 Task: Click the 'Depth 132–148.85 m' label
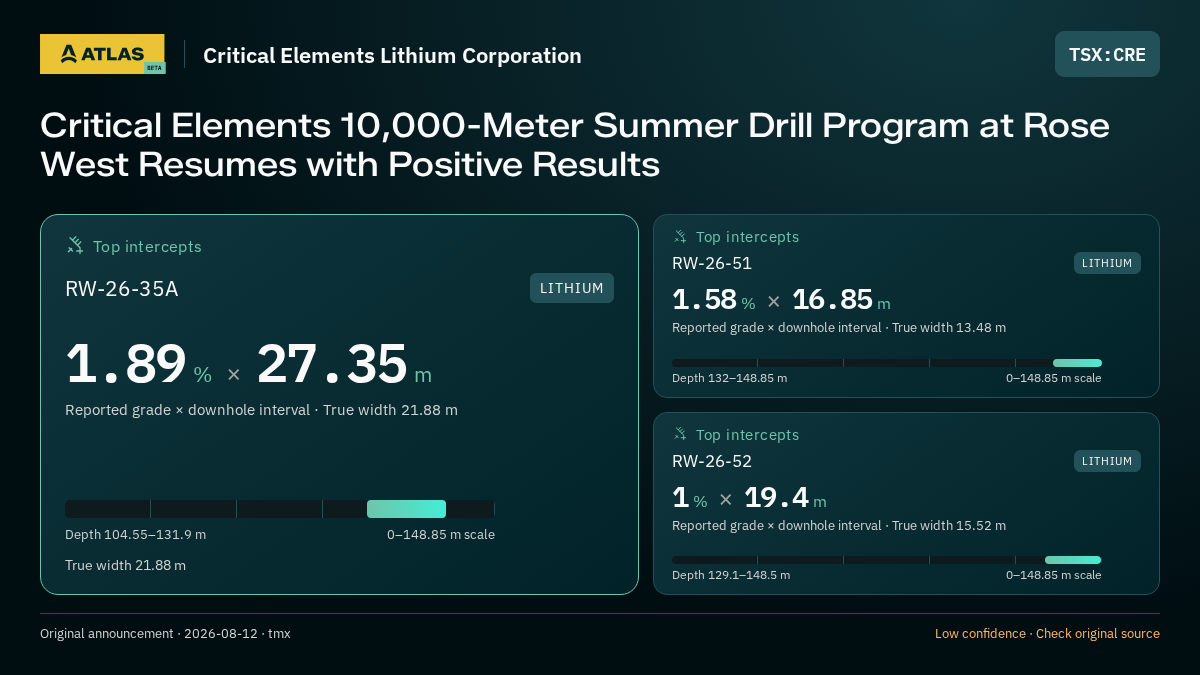pyautogui.click(x=729, y=378)
